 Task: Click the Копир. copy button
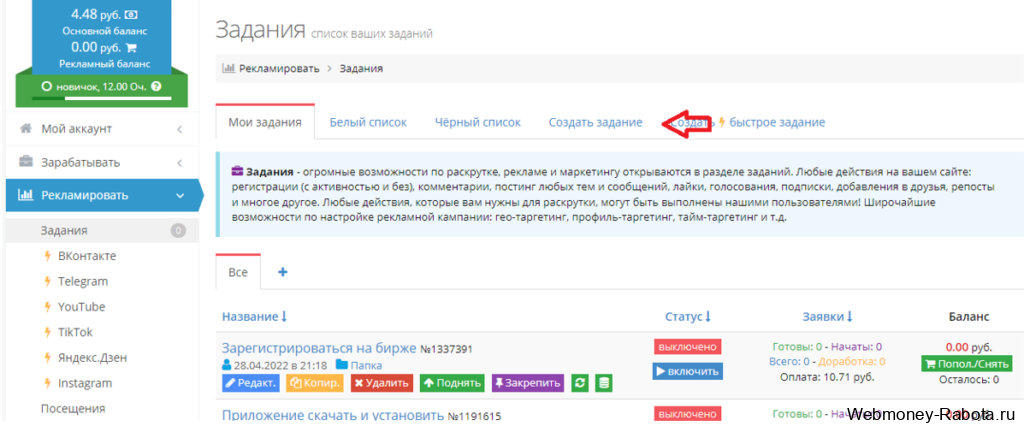coord(315,383)
